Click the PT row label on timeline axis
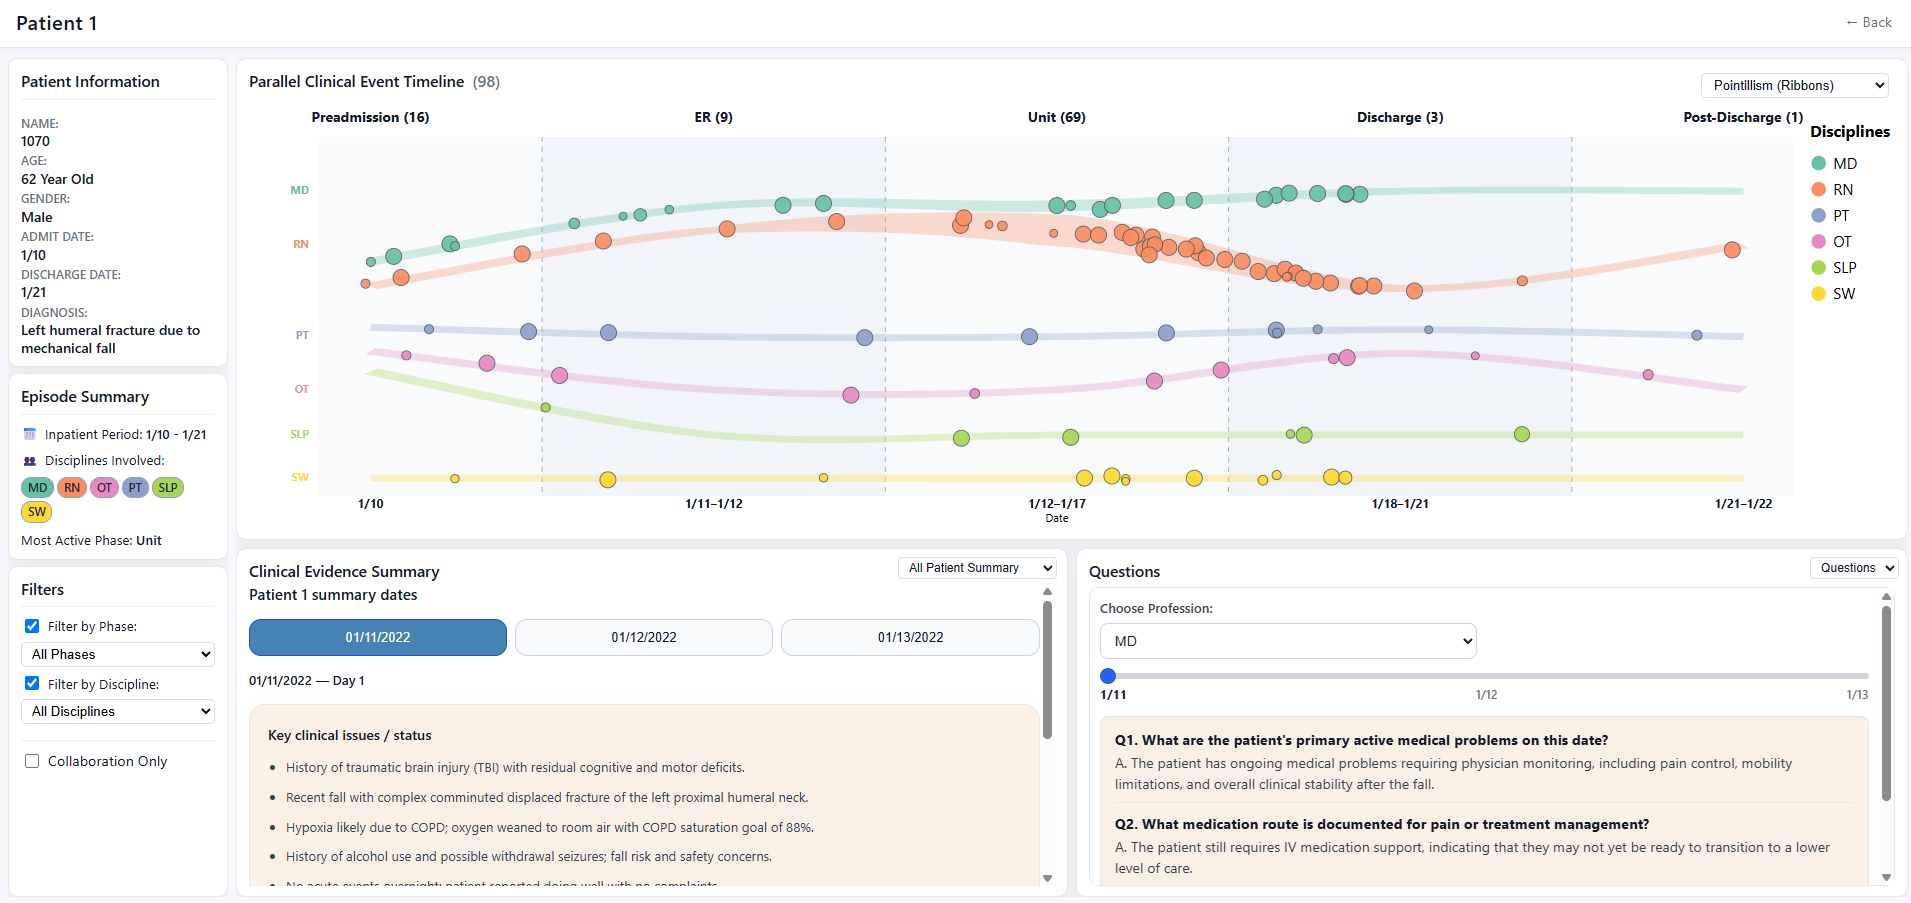 302,335
